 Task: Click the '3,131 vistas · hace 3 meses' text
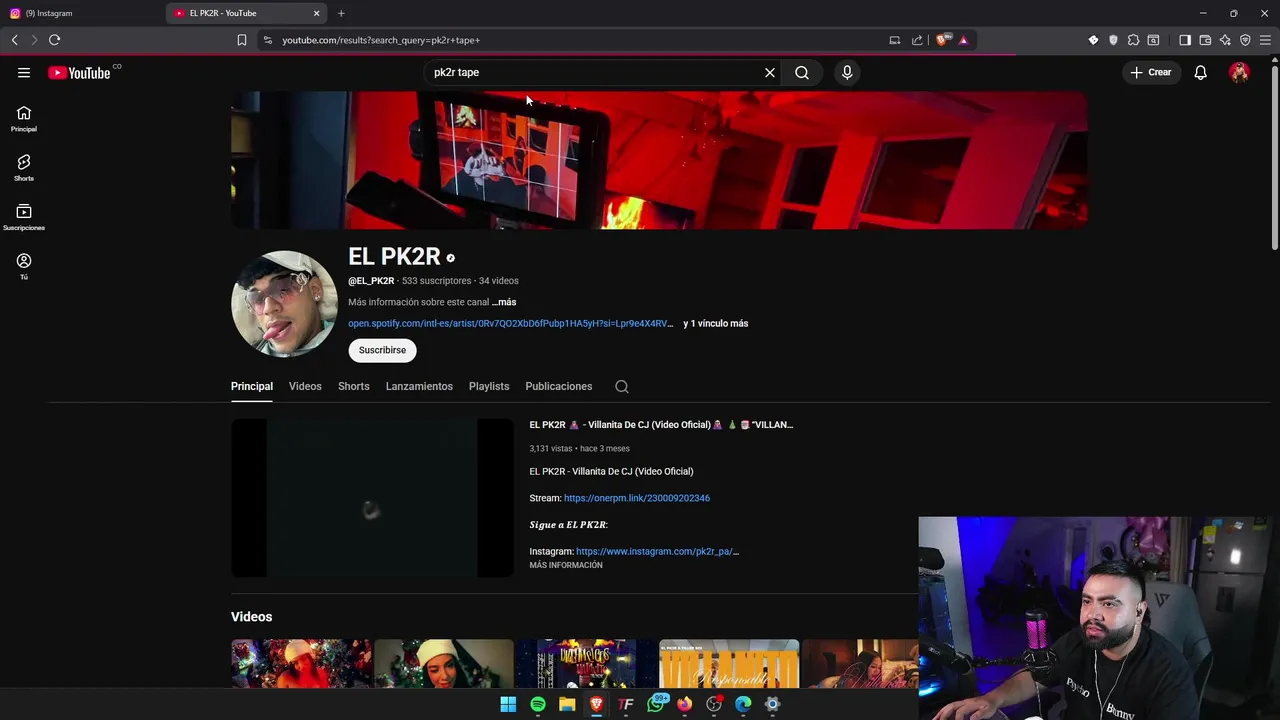coord(579,449)
